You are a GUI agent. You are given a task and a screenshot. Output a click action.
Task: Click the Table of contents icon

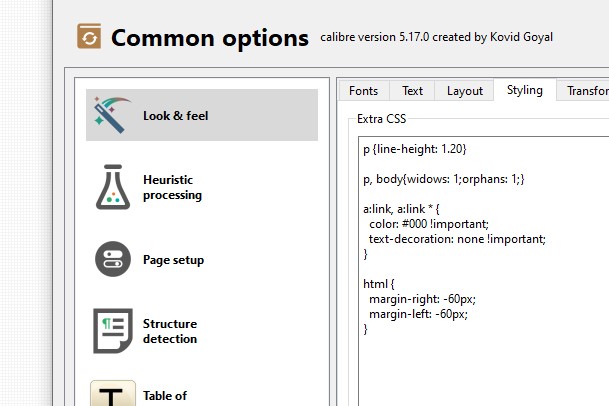113,394
